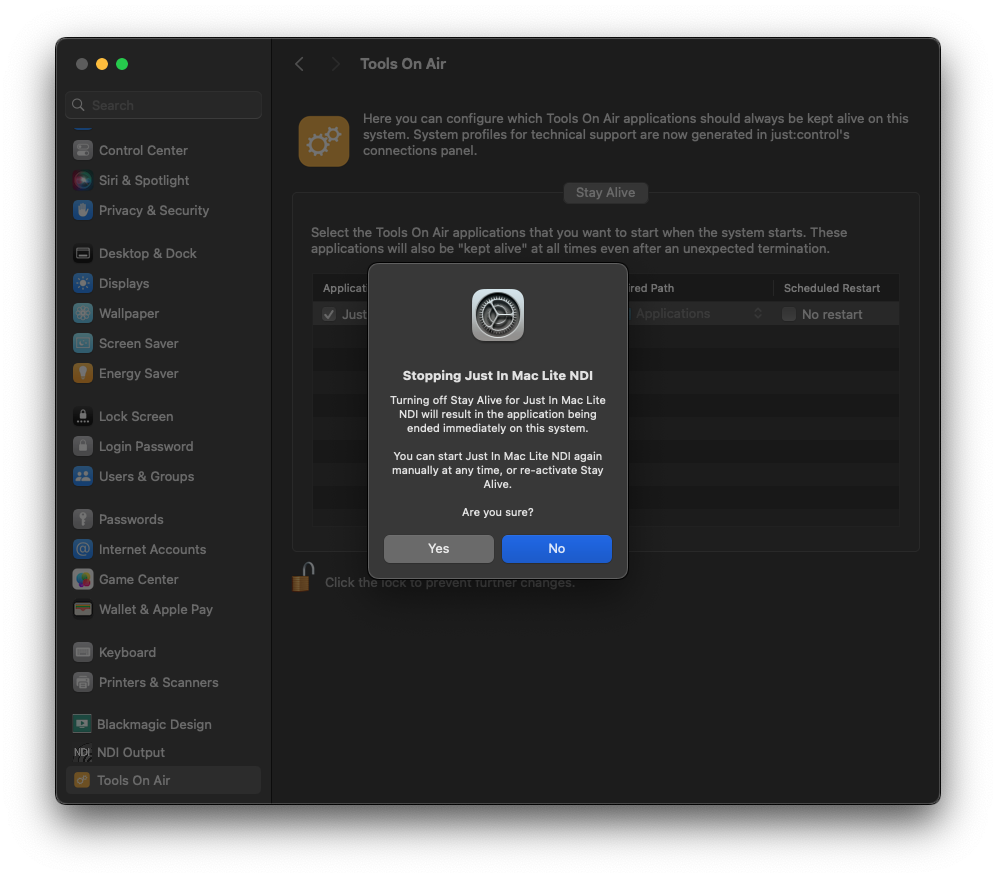Focus the Search field
The height and width of the screenshot is (878, 996).
[163, 105]
